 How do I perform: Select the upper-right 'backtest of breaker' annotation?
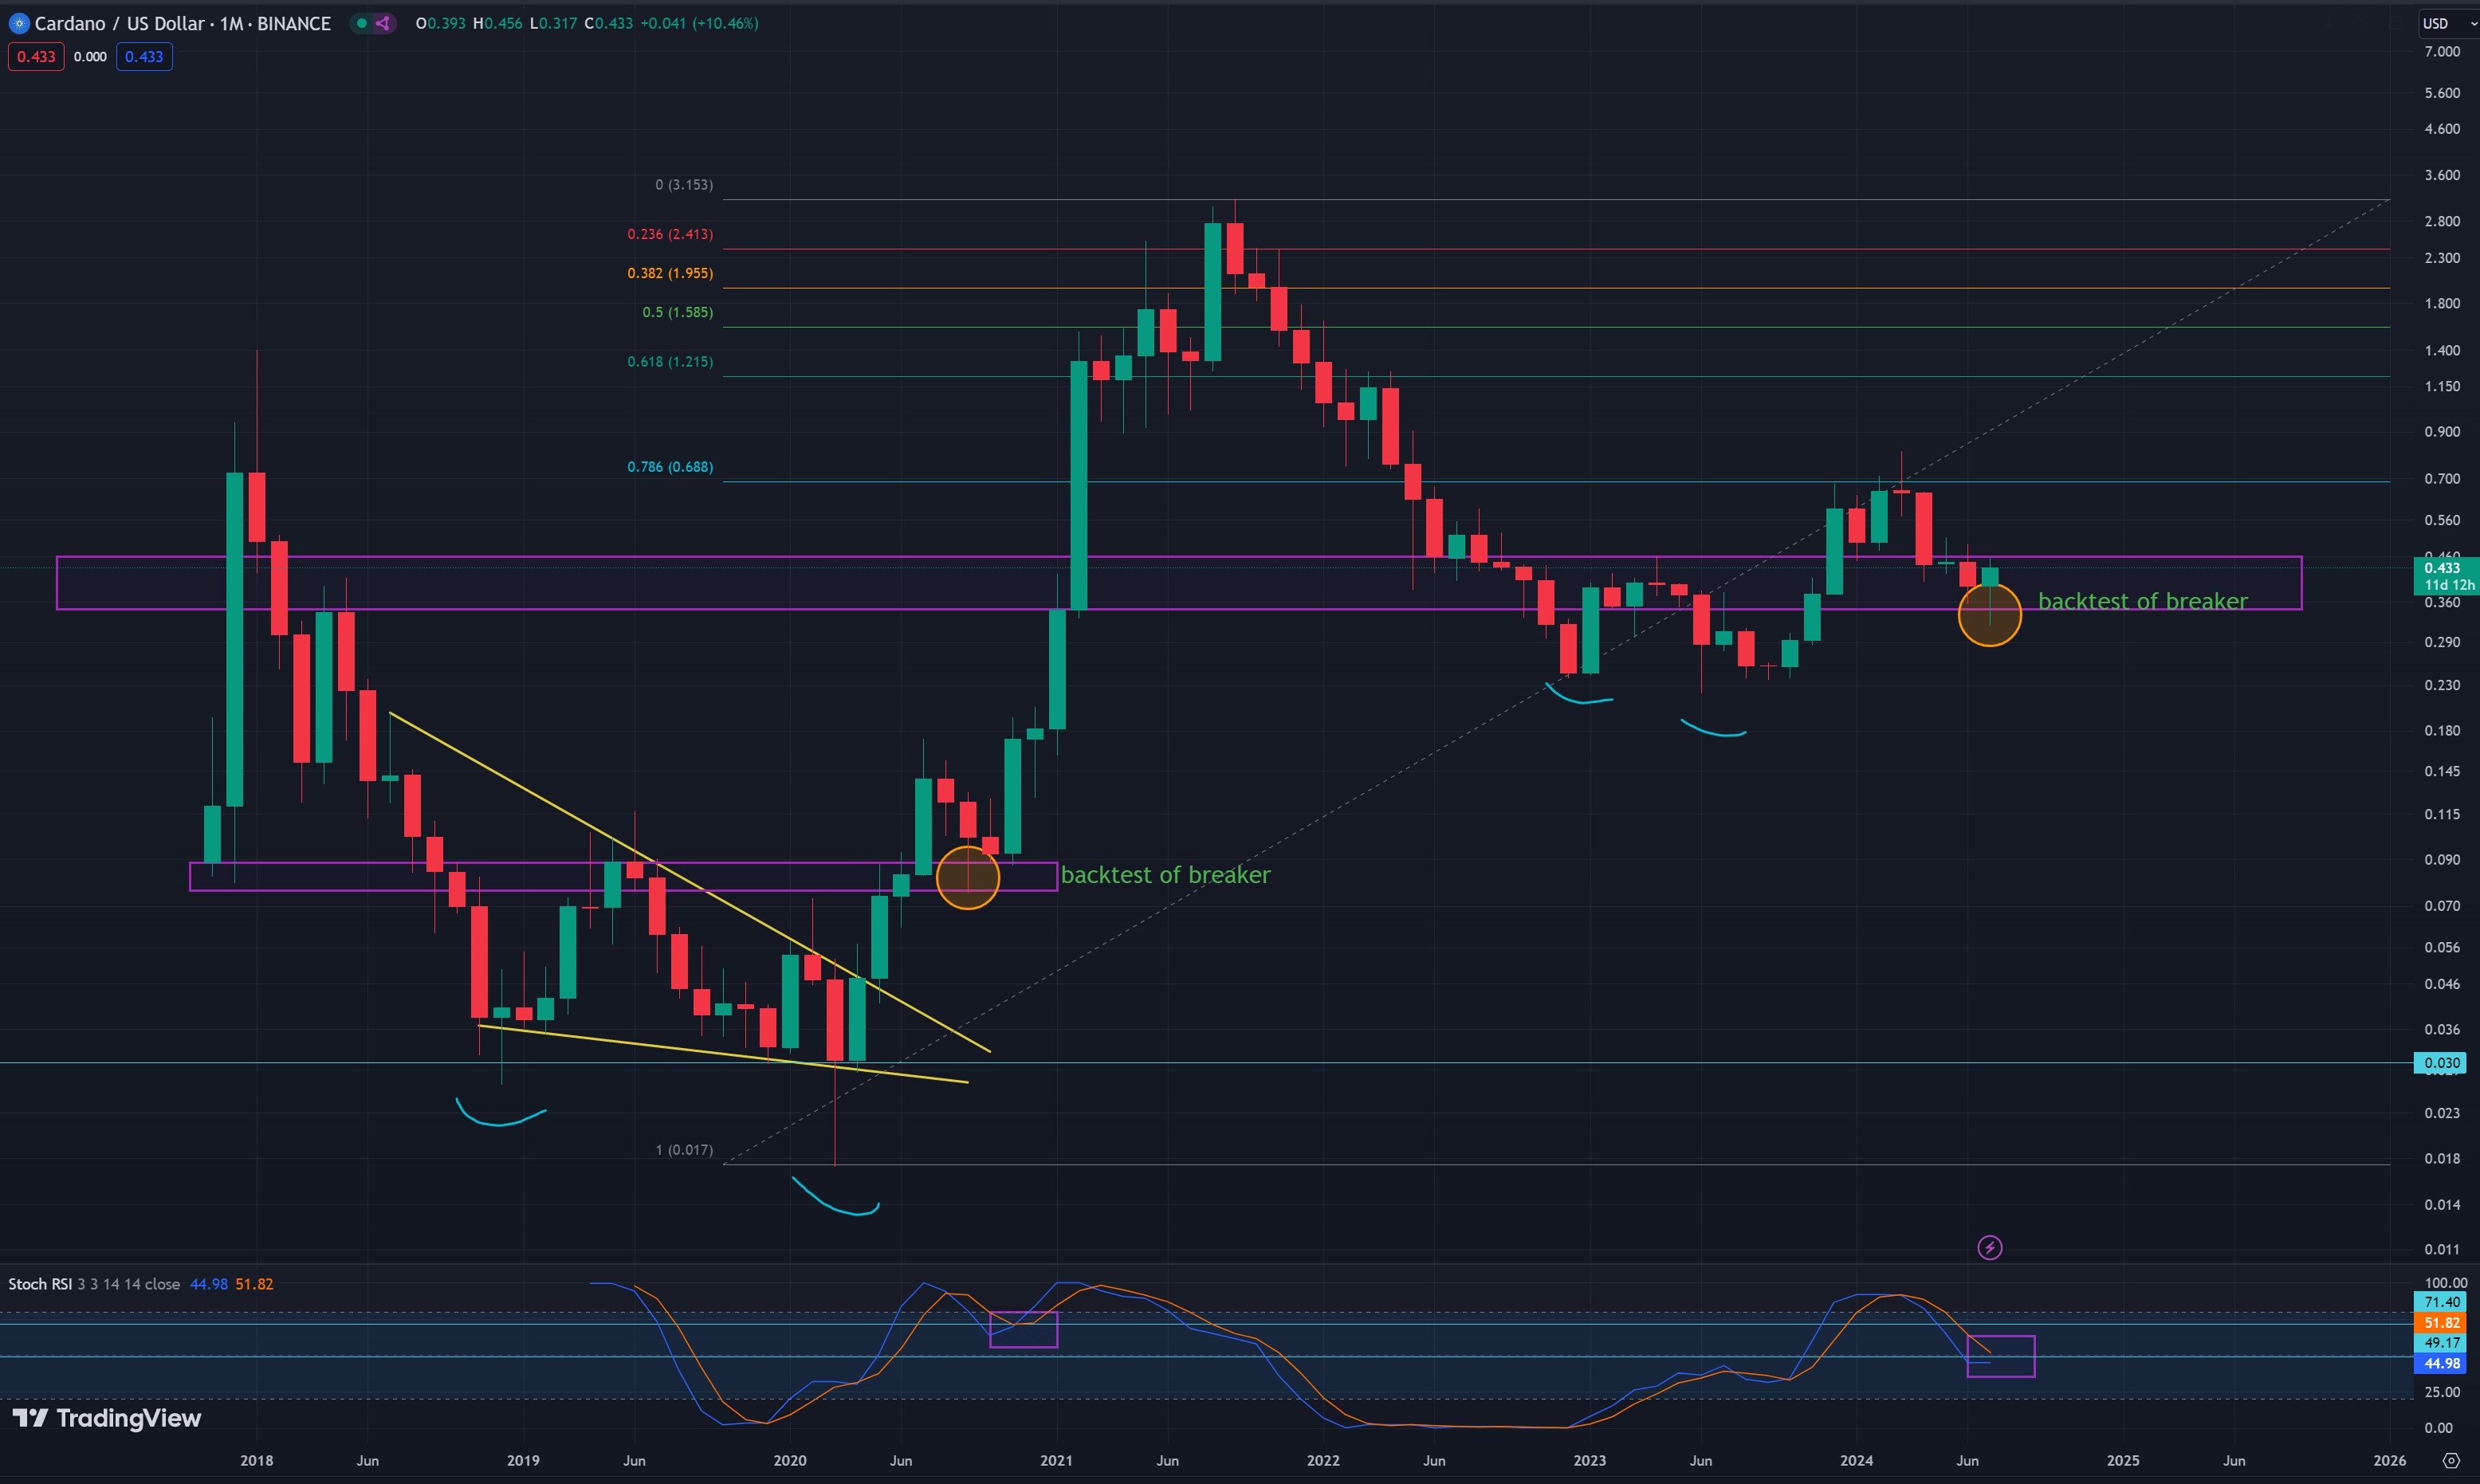coord(2143,602)
